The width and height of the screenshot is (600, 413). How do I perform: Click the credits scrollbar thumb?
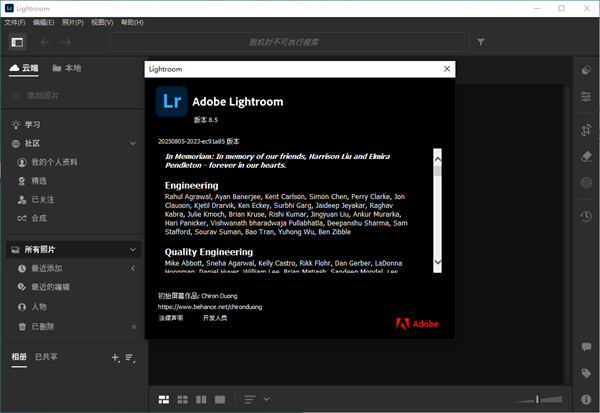click(437, 171)
